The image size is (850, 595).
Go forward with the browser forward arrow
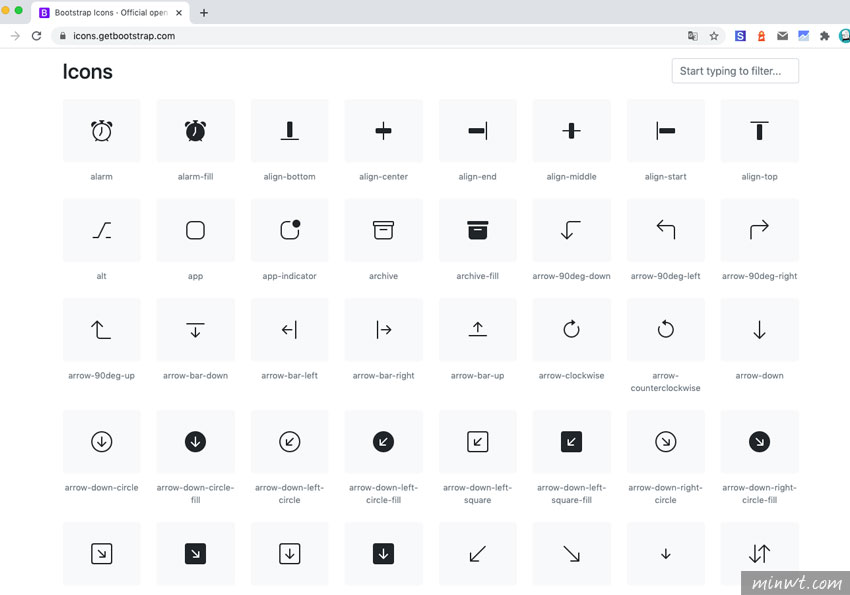[15, 36]
